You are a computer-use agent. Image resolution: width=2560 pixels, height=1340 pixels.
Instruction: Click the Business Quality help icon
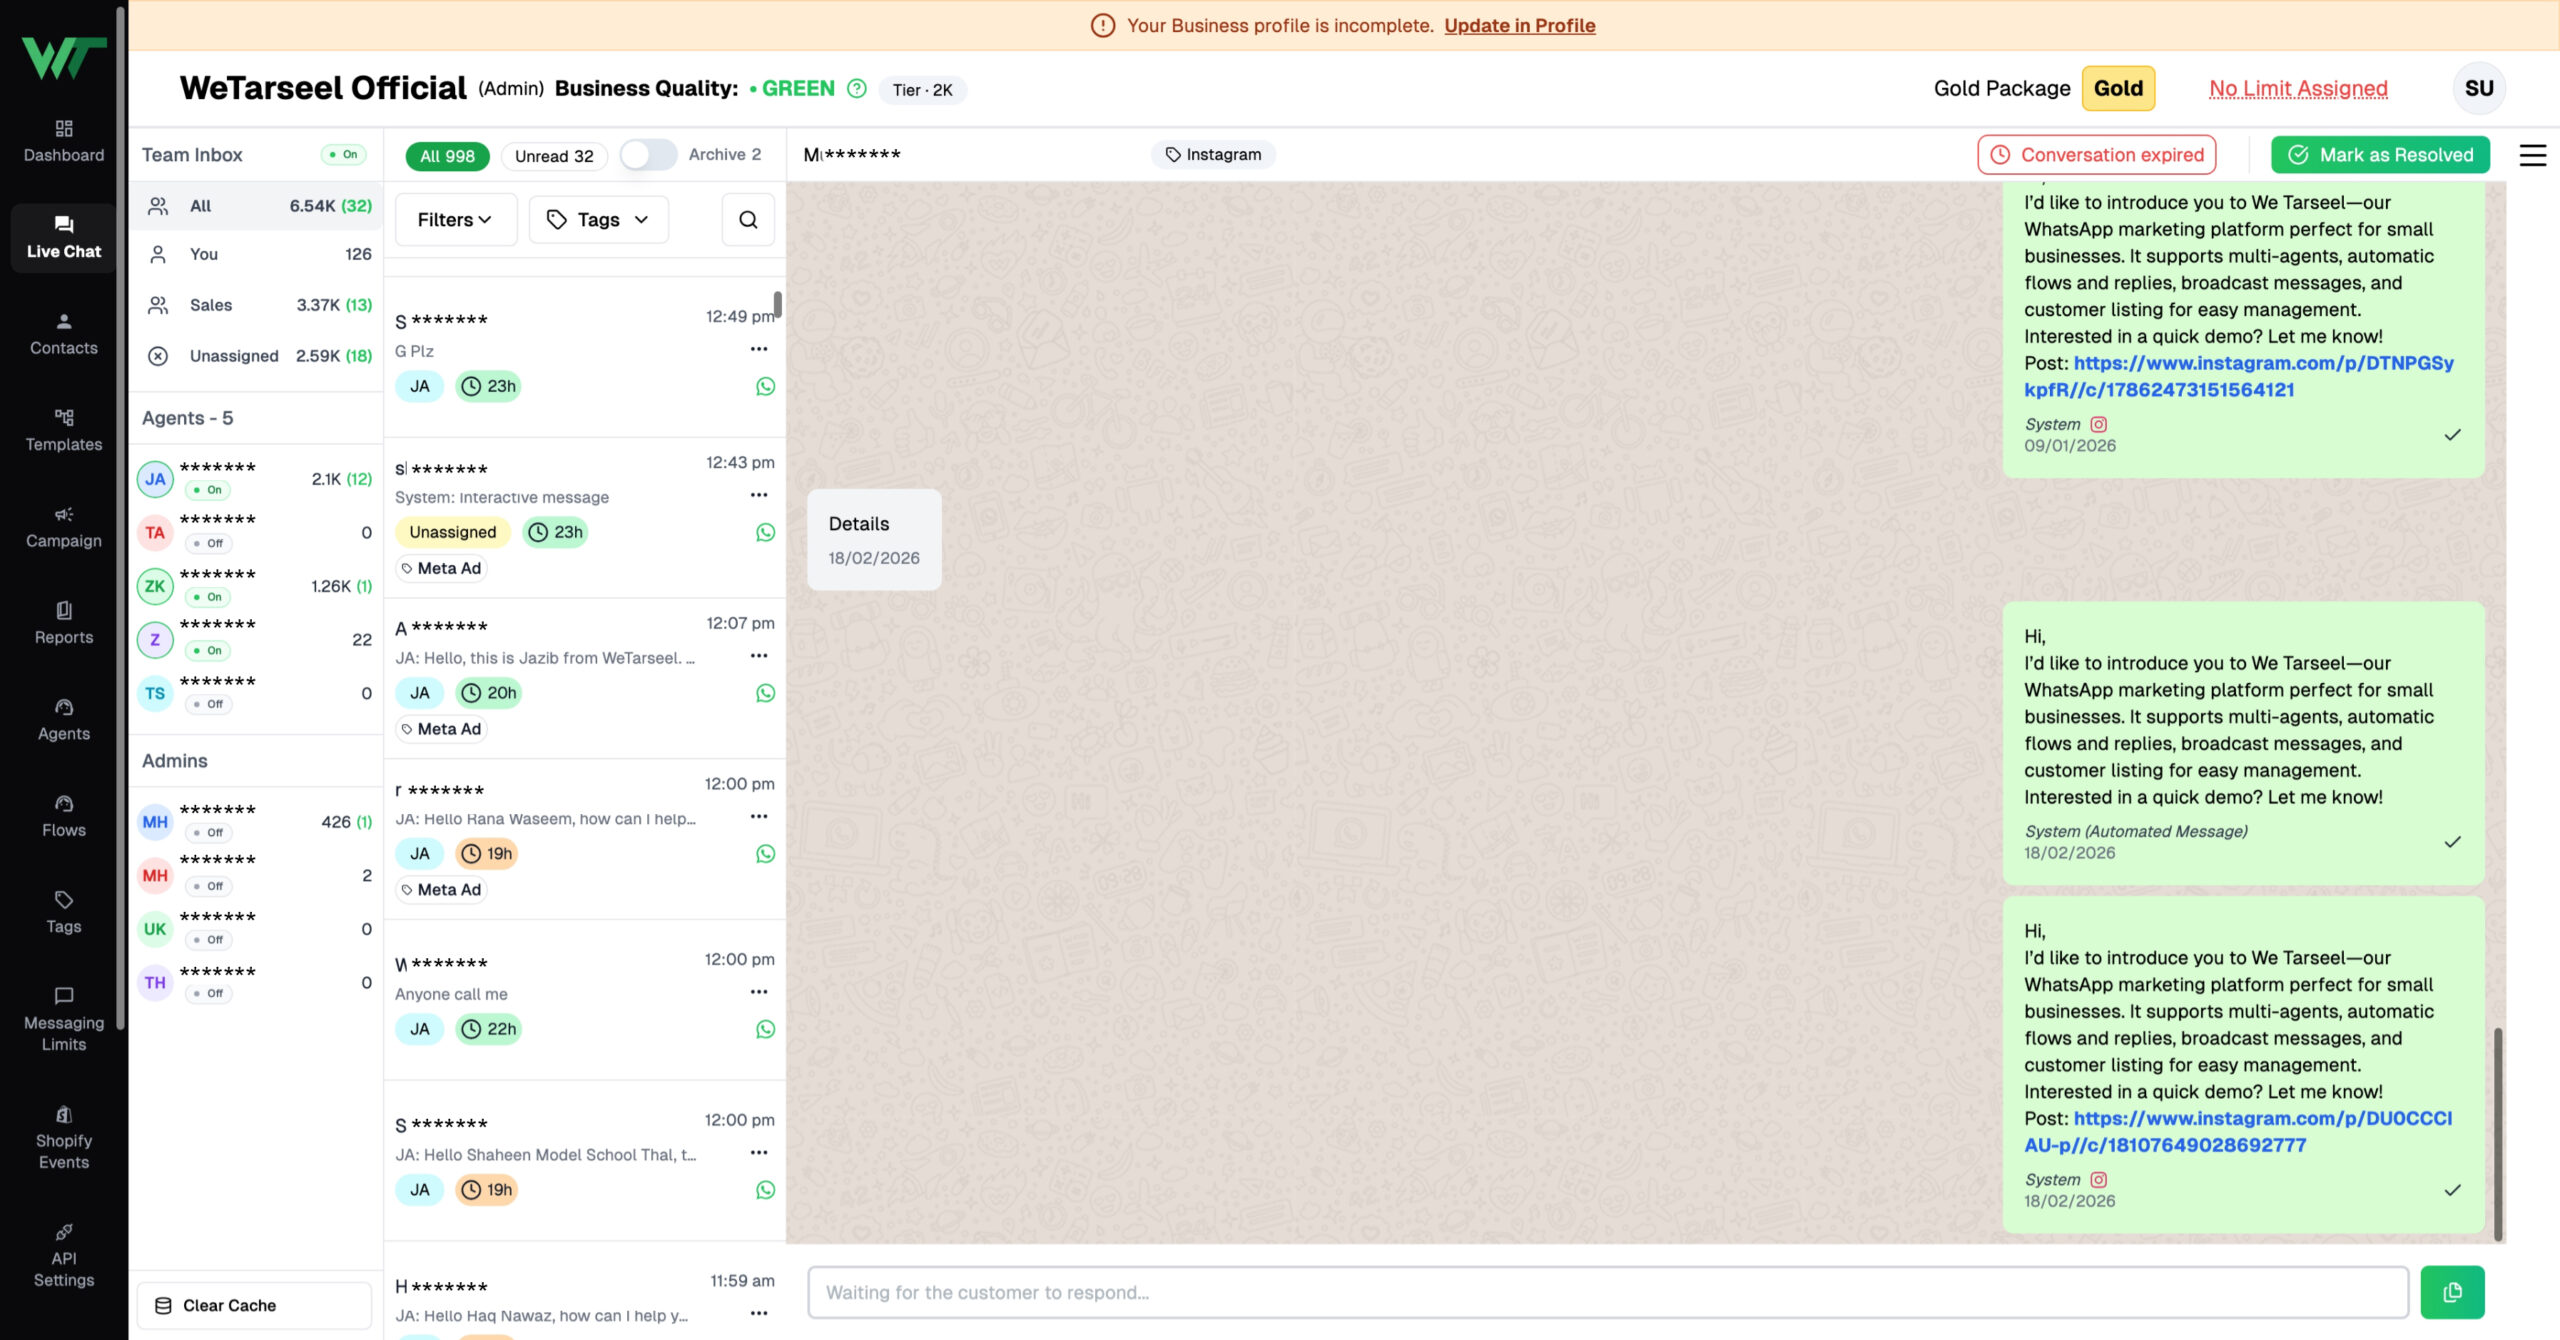[x=857, y=88]
